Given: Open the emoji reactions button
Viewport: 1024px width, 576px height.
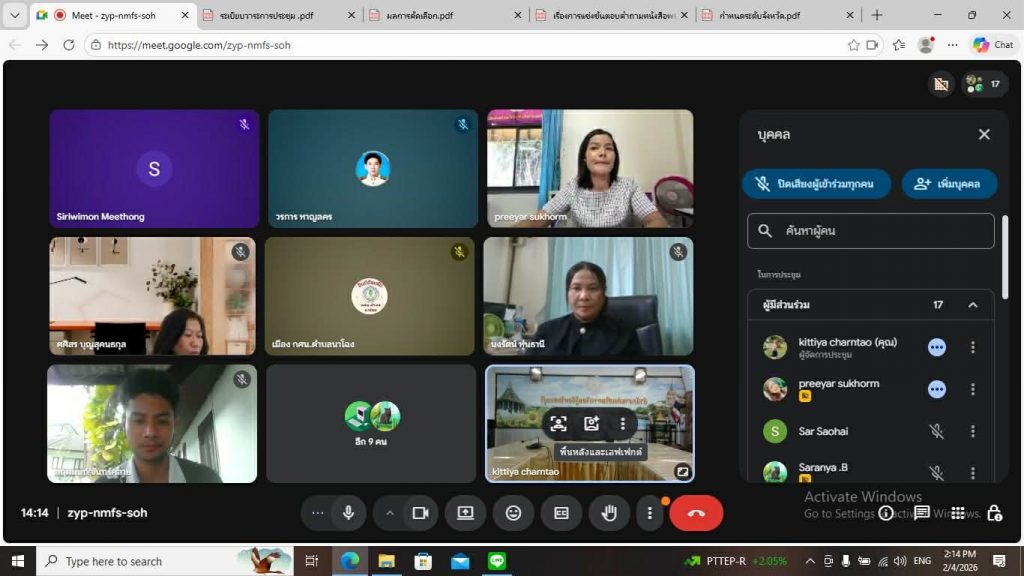Looking at the screenshot, I should [x=513, y=513].
